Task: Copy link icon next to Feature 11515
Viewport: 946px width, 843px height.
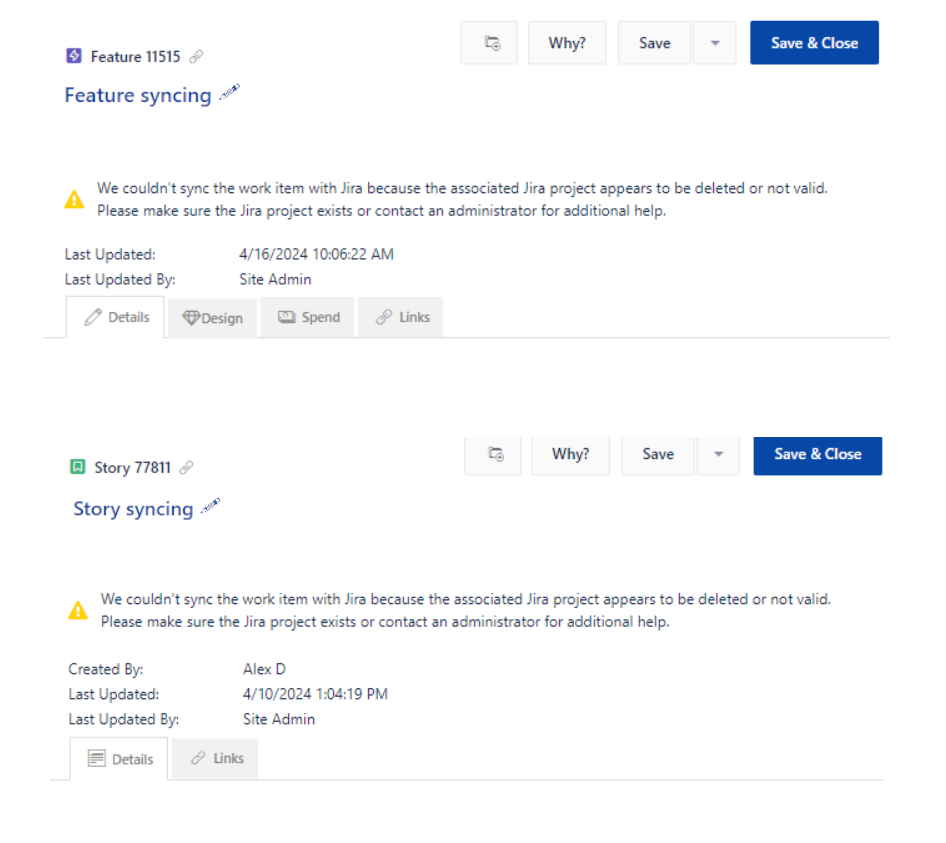Action: [x=196, y=57]
